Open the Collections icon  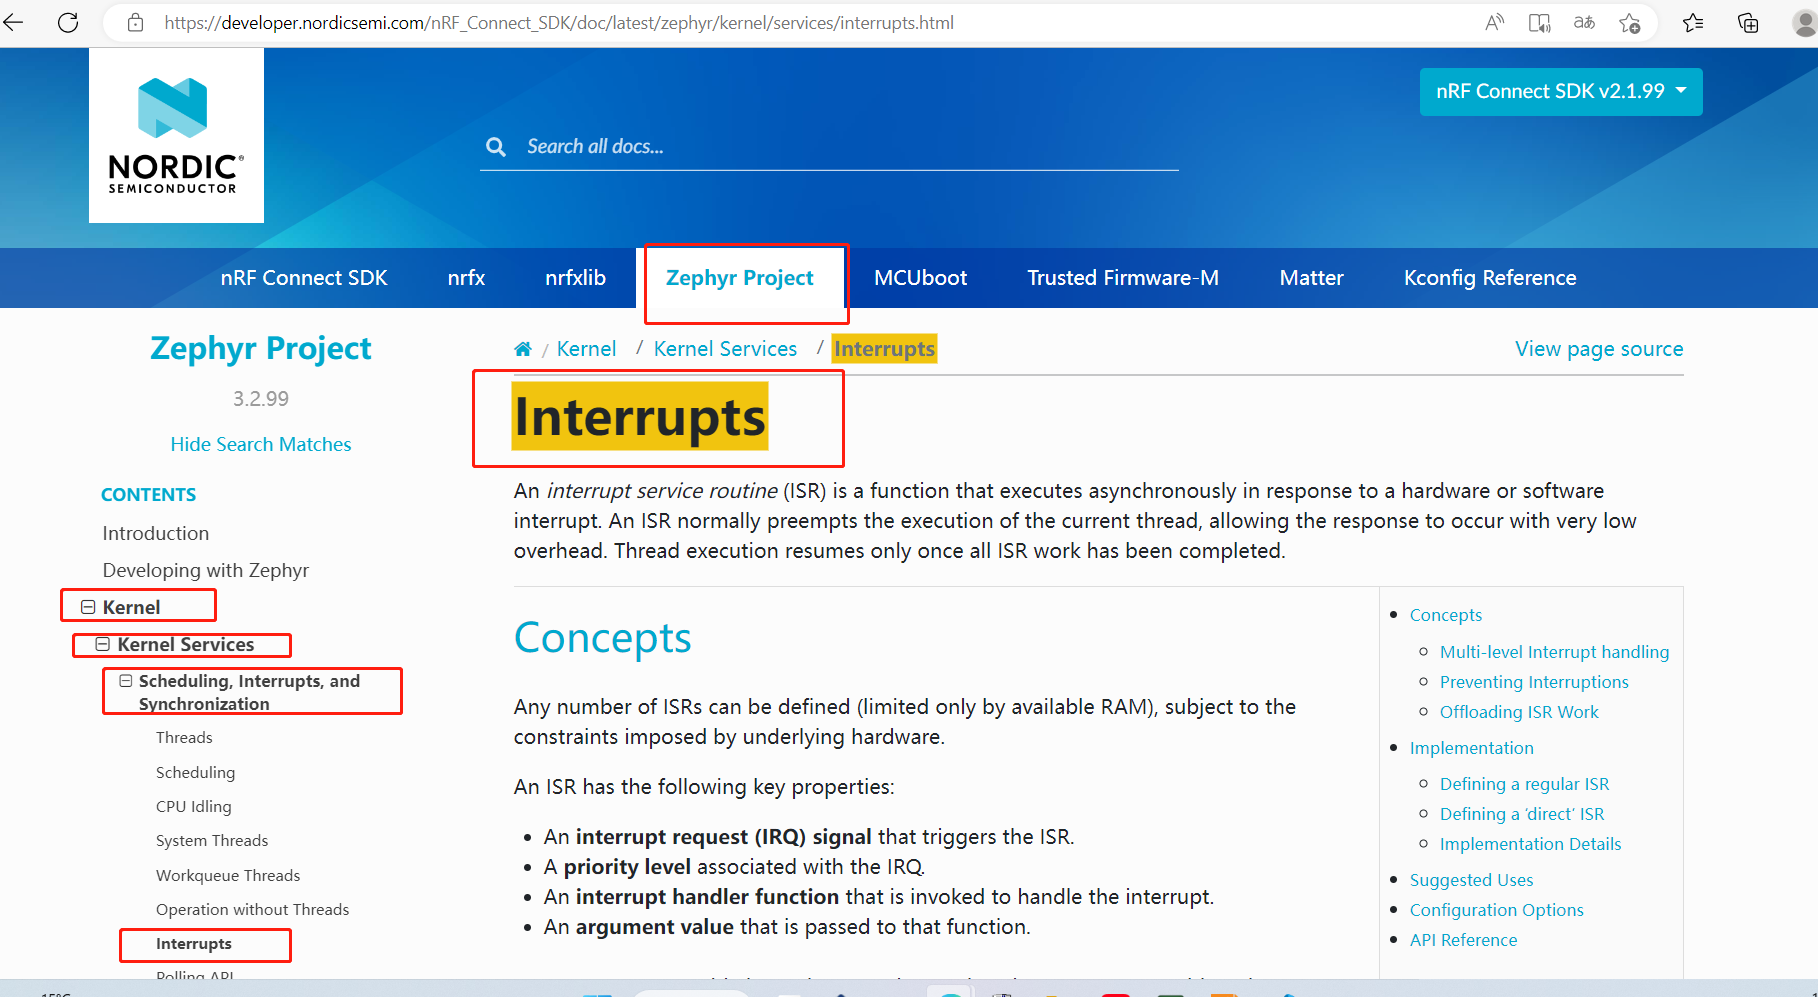[x=1748, y=22]
